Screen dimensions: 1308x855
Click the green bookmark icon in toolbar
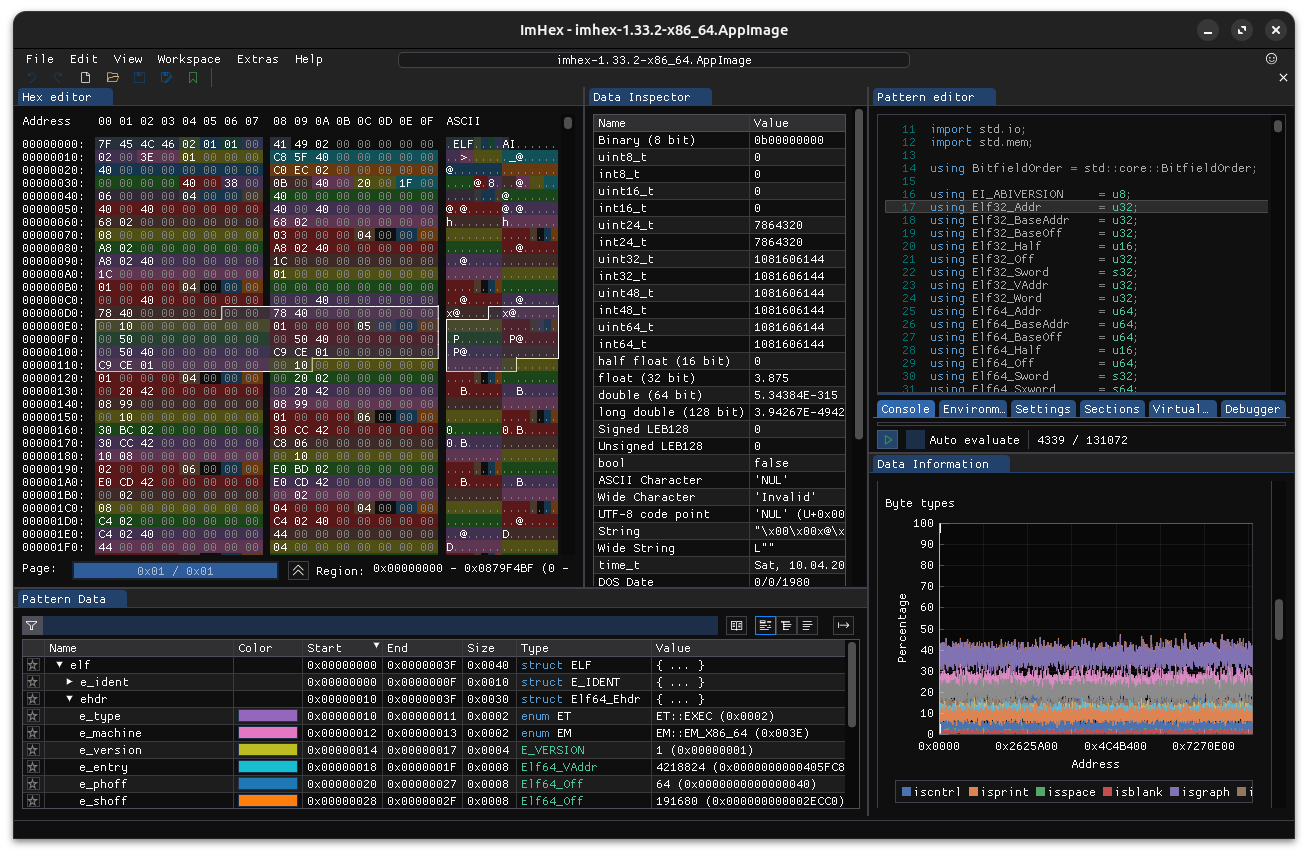coord(193,77)
